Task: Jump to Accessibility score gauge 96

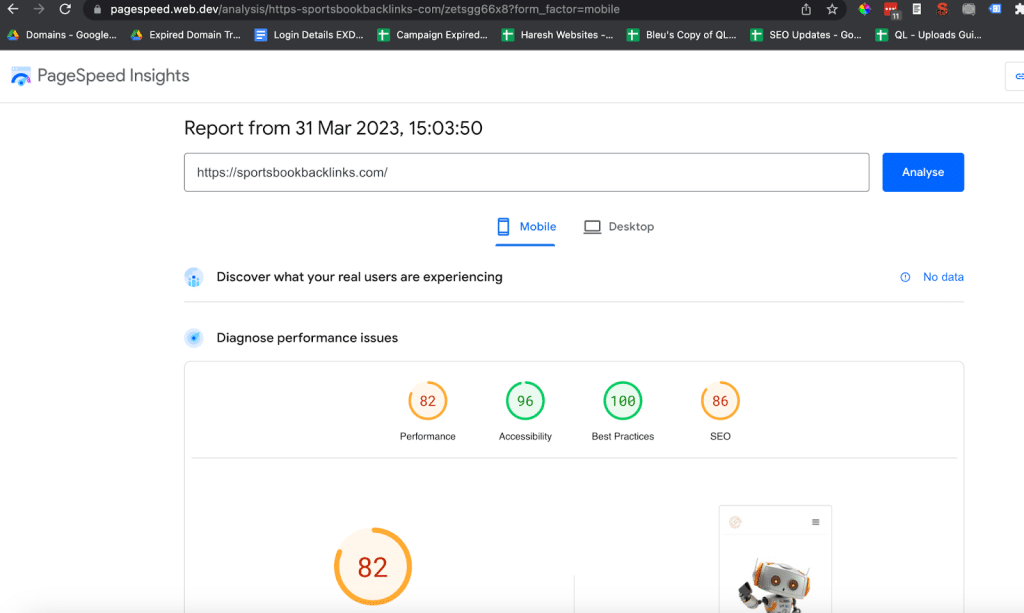Action: (x=525, y=402)
